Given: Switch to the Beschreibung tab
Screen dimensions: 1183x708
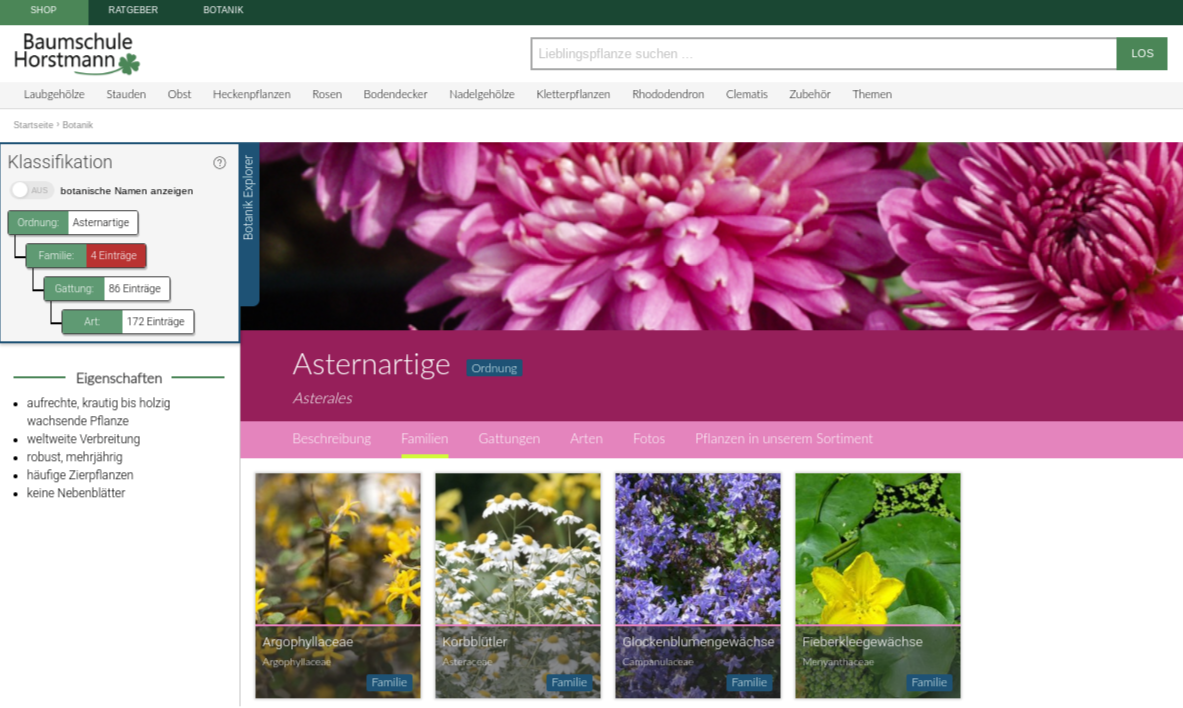Looking at the screenshot, I should (331, 439).
